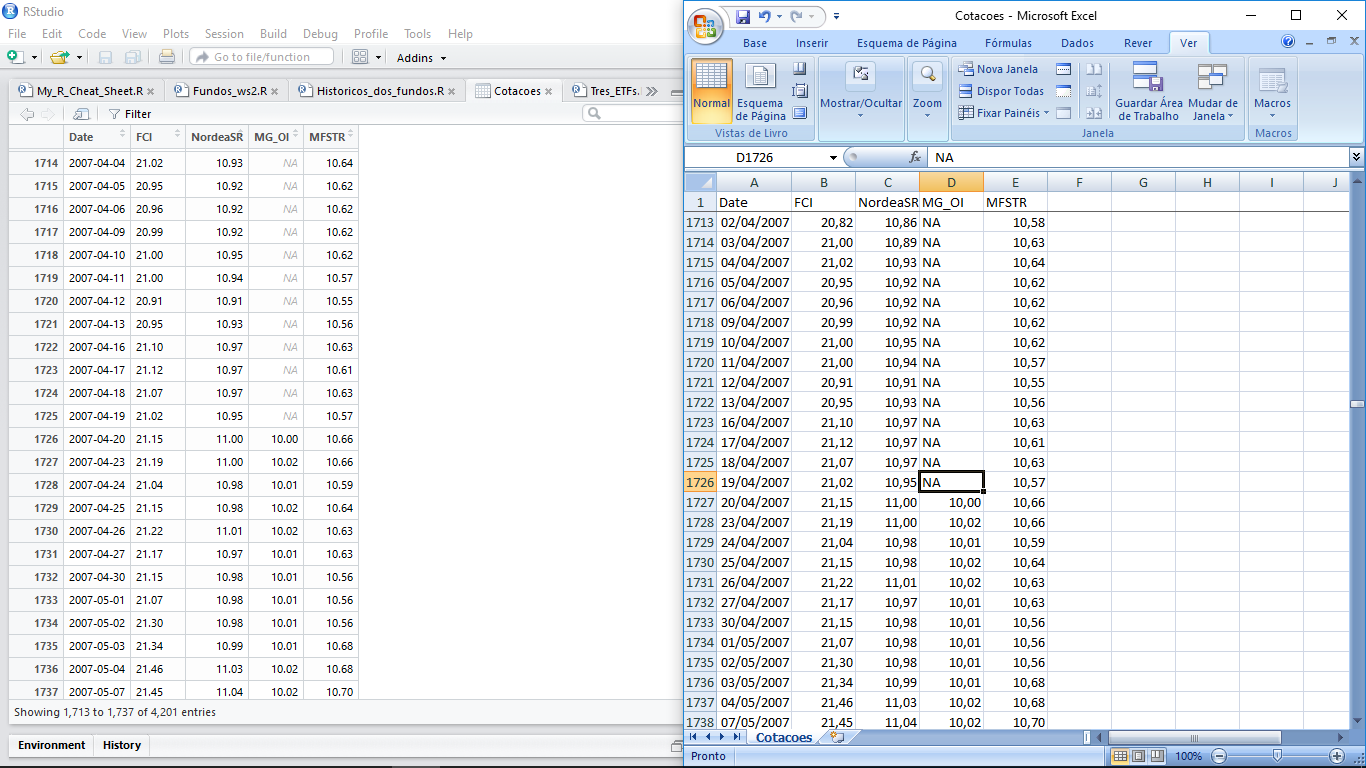The image size is (1366, 768).
Task: Click the Excel Office button
Action: click(706, 25)
